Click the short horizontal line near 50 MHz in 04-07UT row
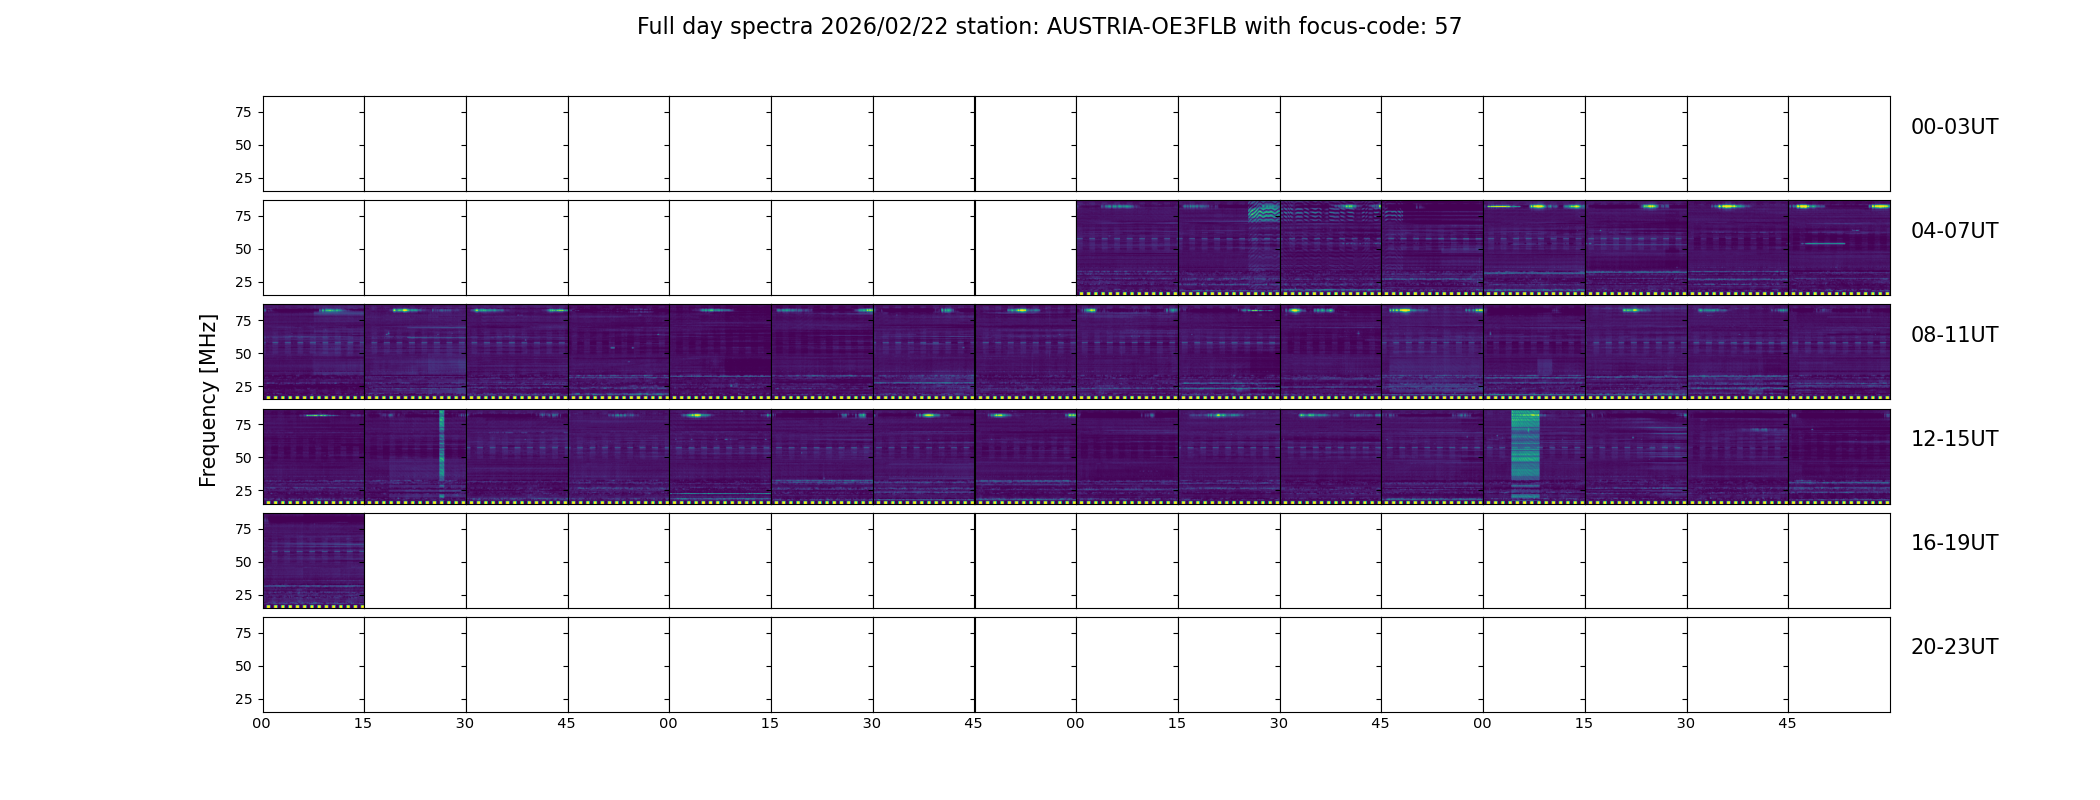This screenshot has height=800, width=2100. (x=1823, y=243)
